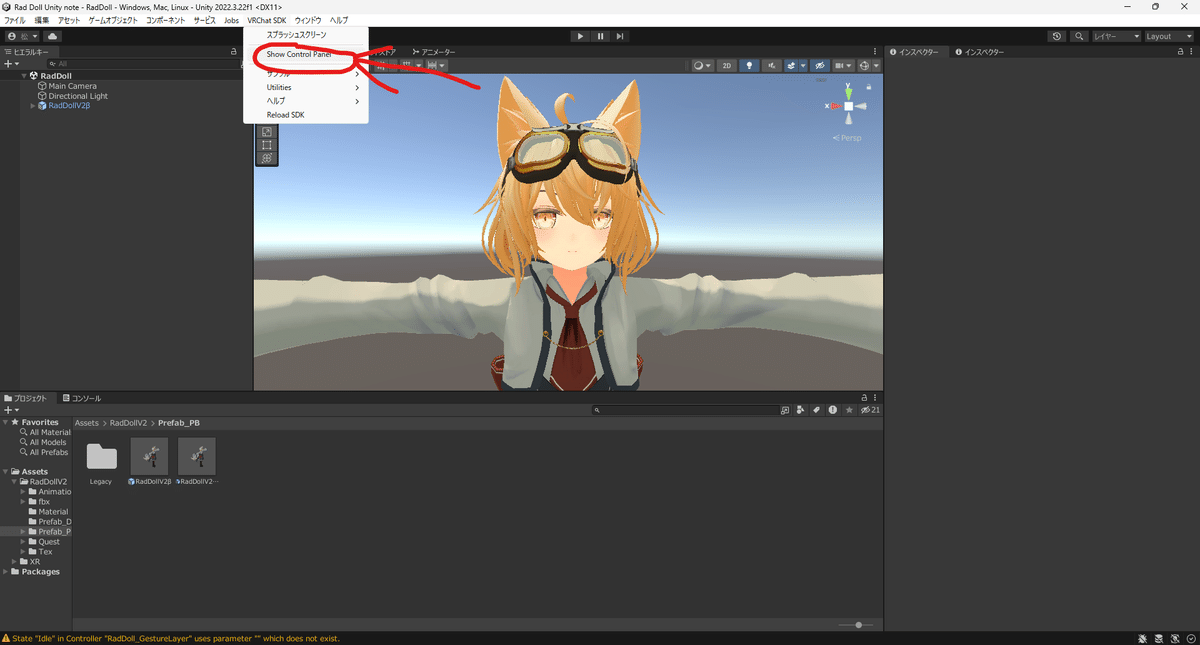Image resolution: width=1200 pixels, height=645 pixels.
Task: Open scene camera settings dropdown
Action: [x=844, y=65]
